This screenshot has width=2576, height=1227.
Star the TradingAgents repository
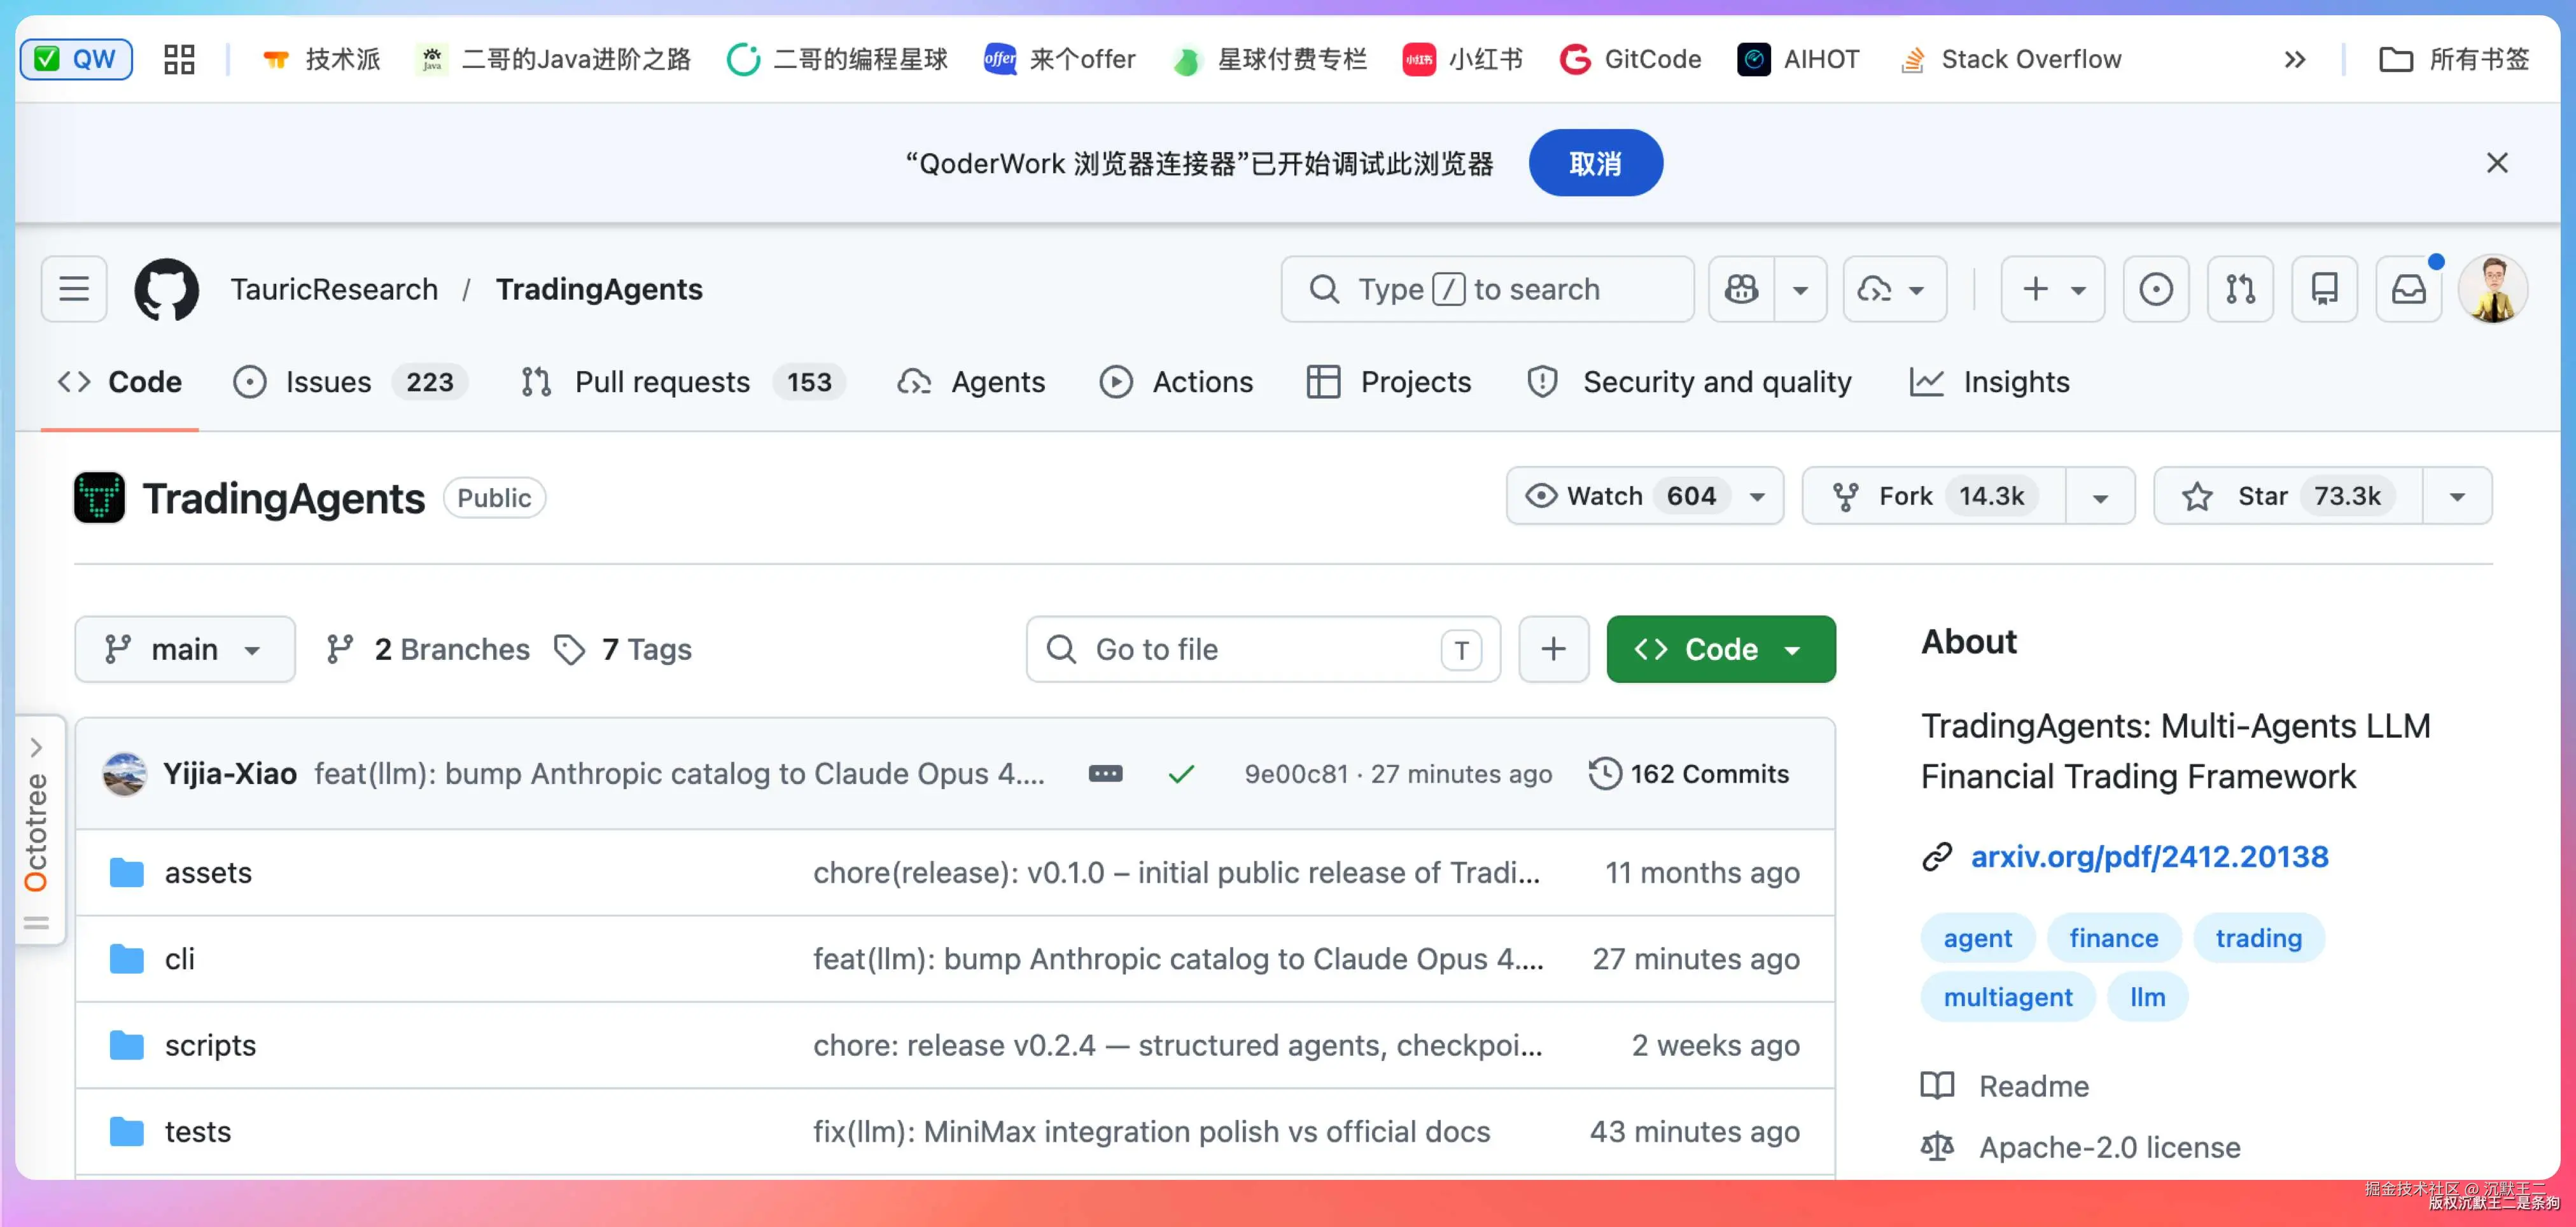point(2289,496)
